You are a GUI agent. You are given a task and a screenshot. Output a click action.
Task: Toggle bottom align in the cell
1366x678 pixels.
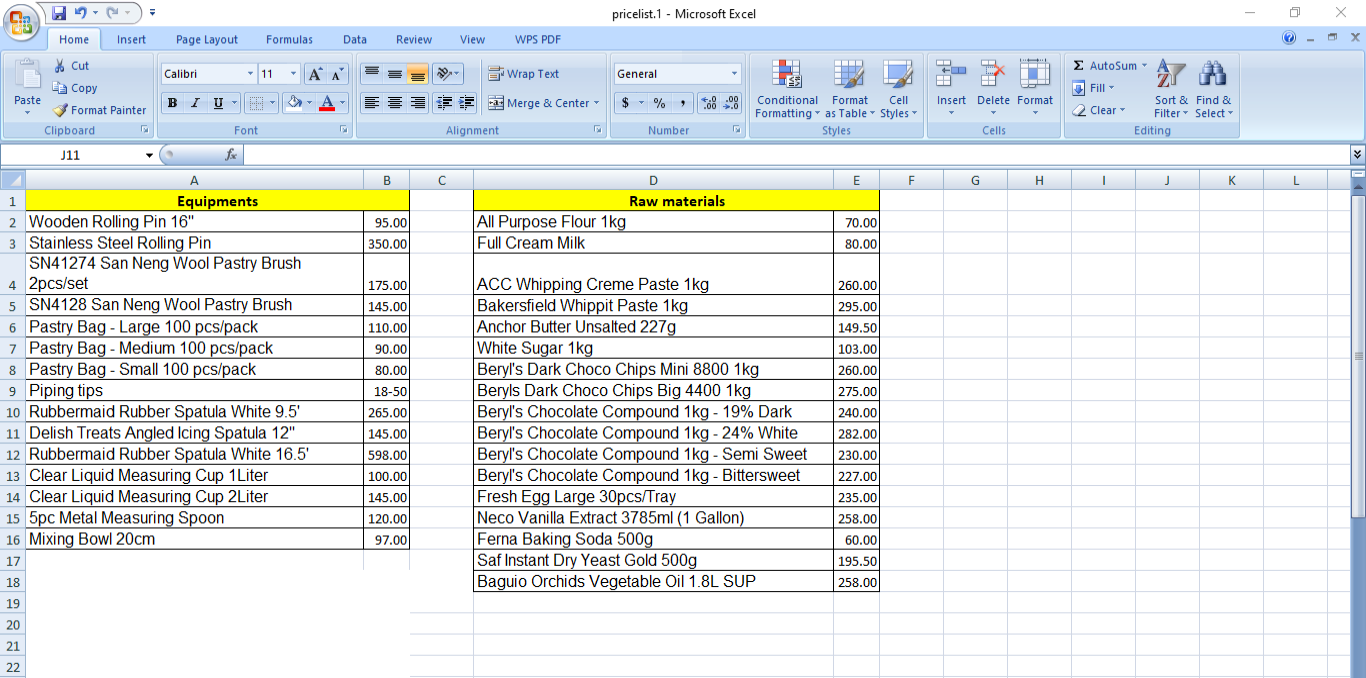(417, 74)
